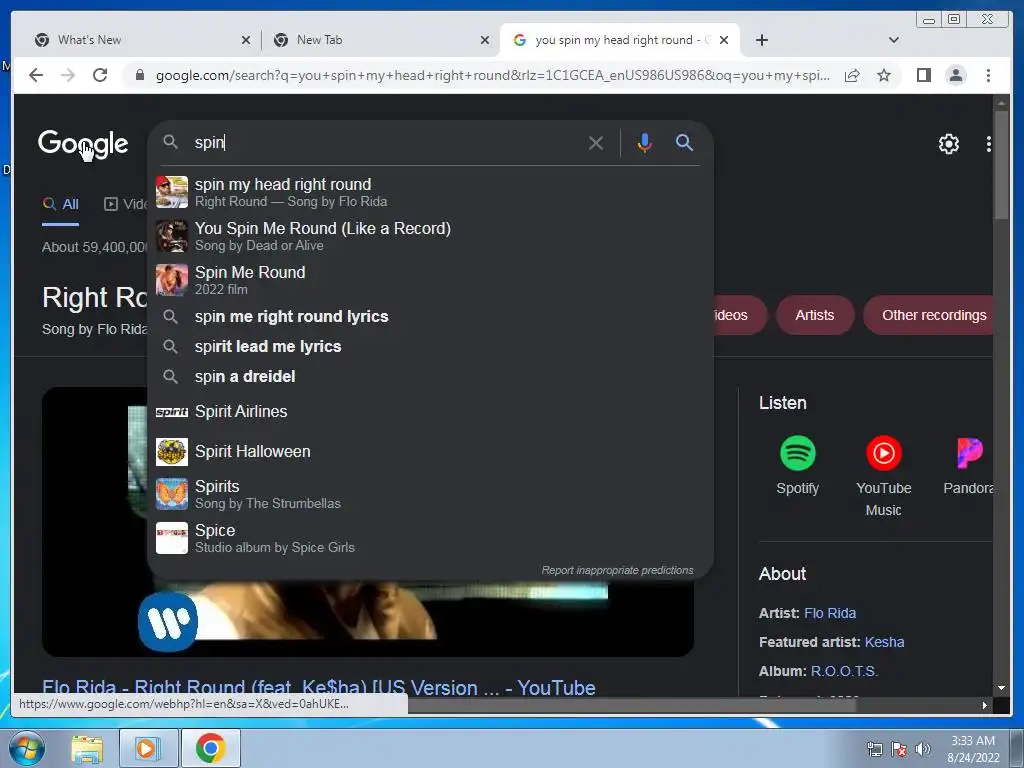The width and height of the screenshot is (1024, 768).
Task: Choose 'spin me right round lyrics' suggestion
Action: point(430,317)
